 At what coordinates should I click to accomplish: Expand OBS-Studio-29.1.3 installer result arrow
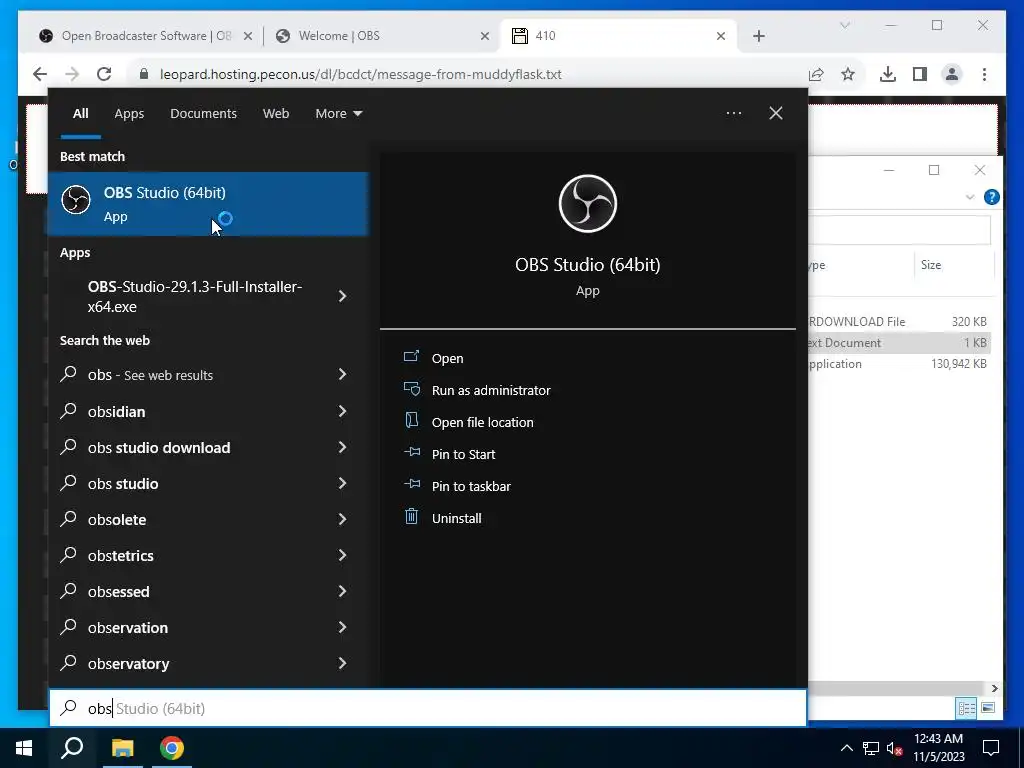click(342, 296)
